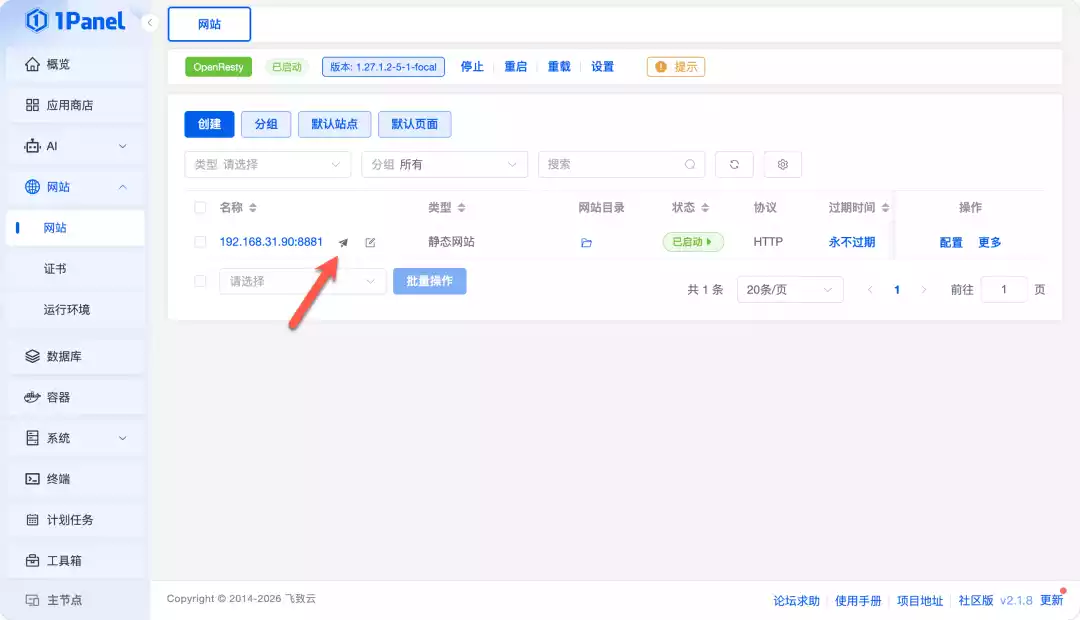Open the site via the paper-plane launch icon
1080x620 pixels.
[343, 241]
